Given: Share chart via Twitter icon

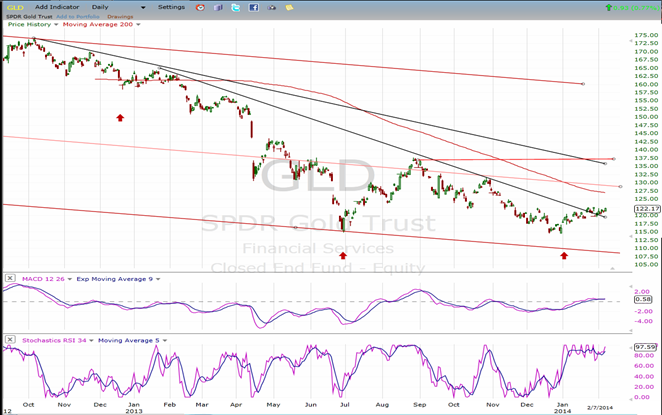Looking at the screenshot, I should (235, 7).
